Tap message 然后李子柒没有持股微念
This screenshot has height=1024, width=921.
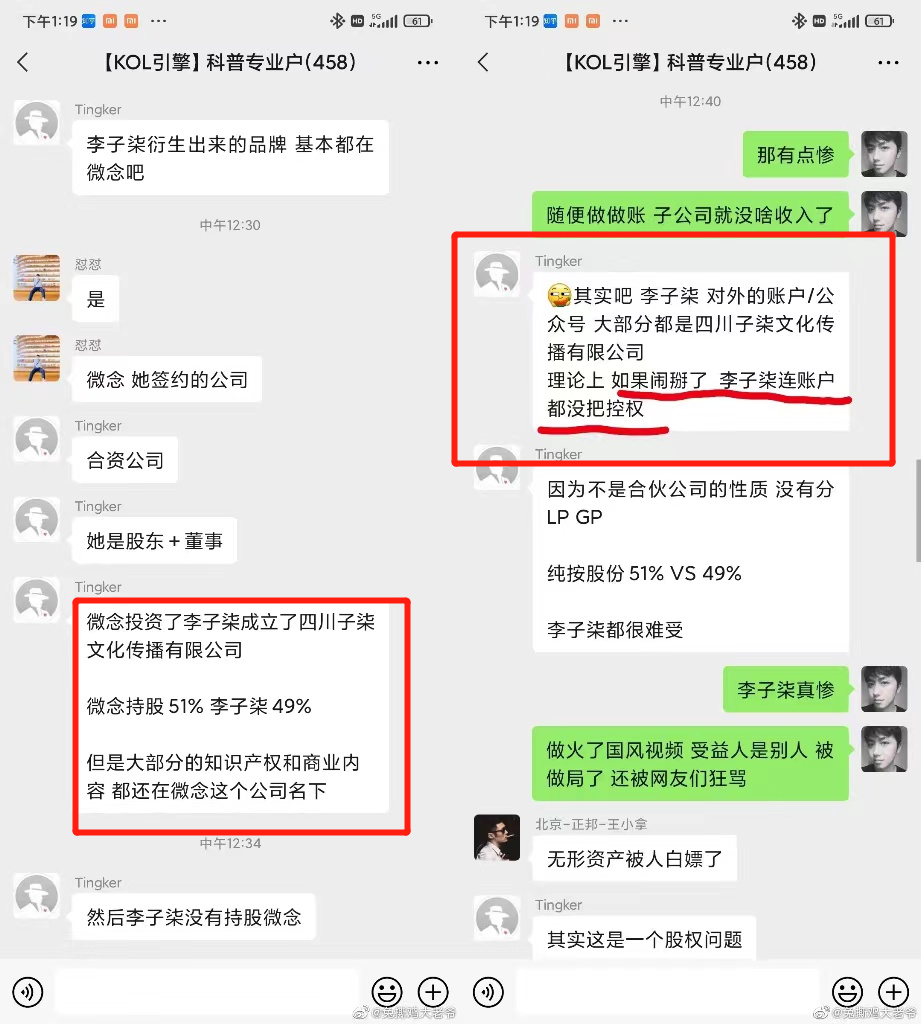[x=194, y=917]
